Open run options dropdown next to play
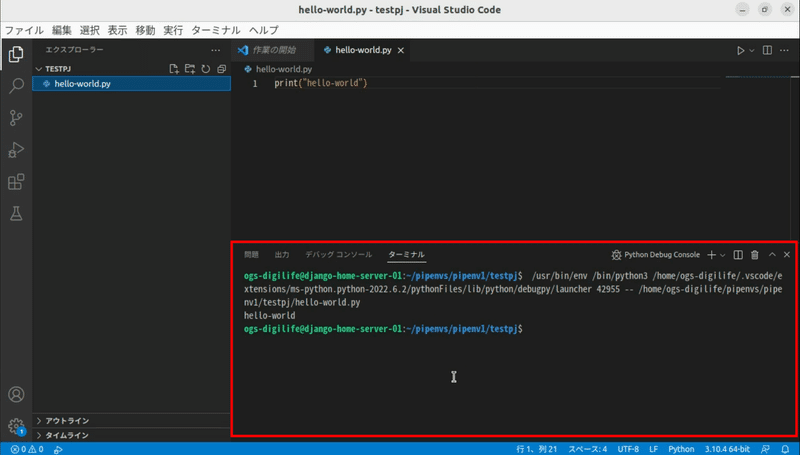Screen dimensions: 800x455 click(752, 50)
